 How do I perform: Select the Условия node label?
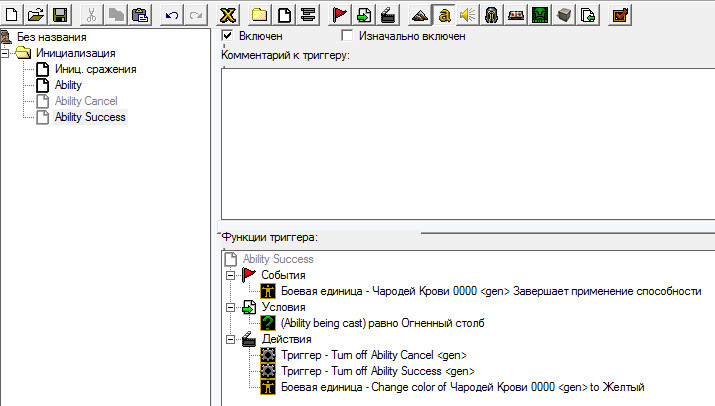[x=283, y=307]
